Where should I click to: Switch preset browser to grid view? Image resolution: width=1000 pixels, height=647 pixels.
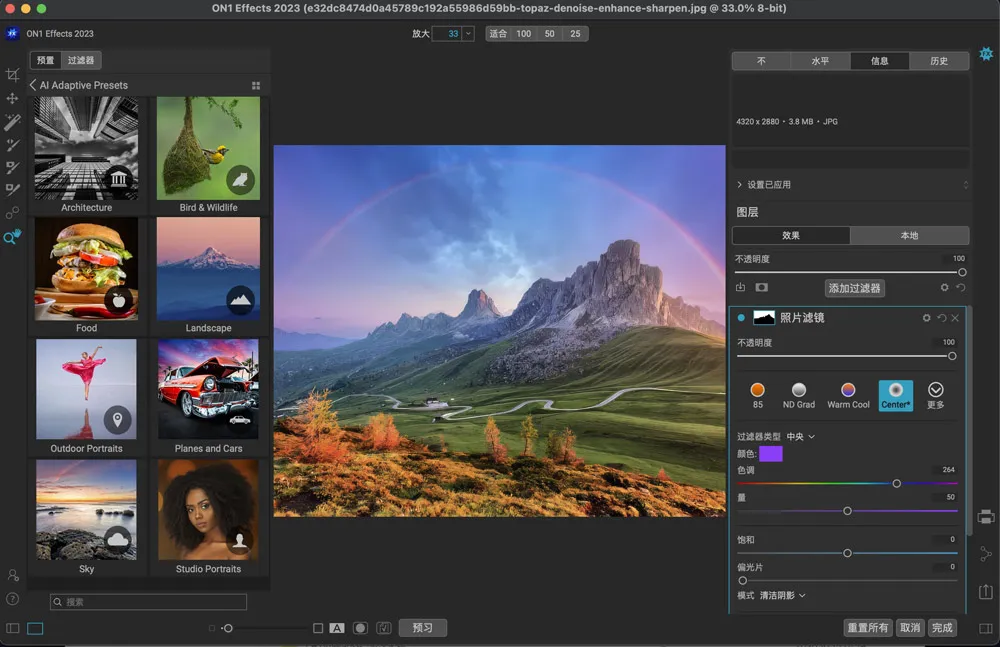tap(256, 86)
